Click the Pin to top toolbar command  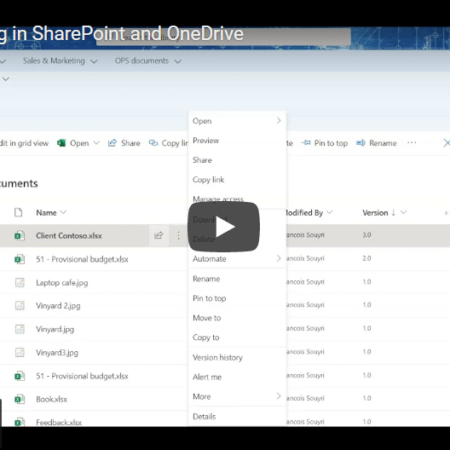[325, 143]
